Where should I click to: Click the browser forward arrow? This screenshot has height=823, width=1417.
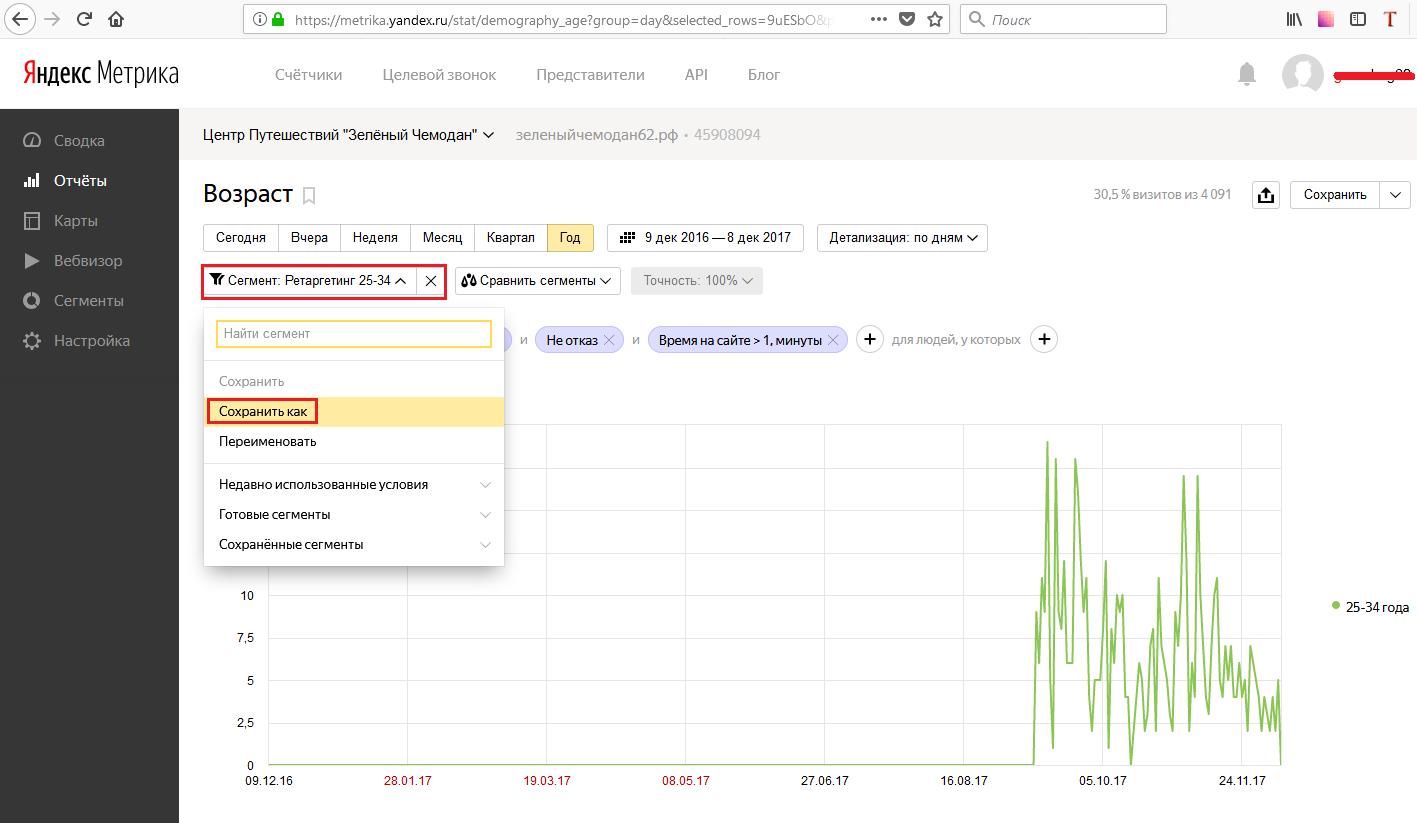pyautogui.click(x=53, y=19)
